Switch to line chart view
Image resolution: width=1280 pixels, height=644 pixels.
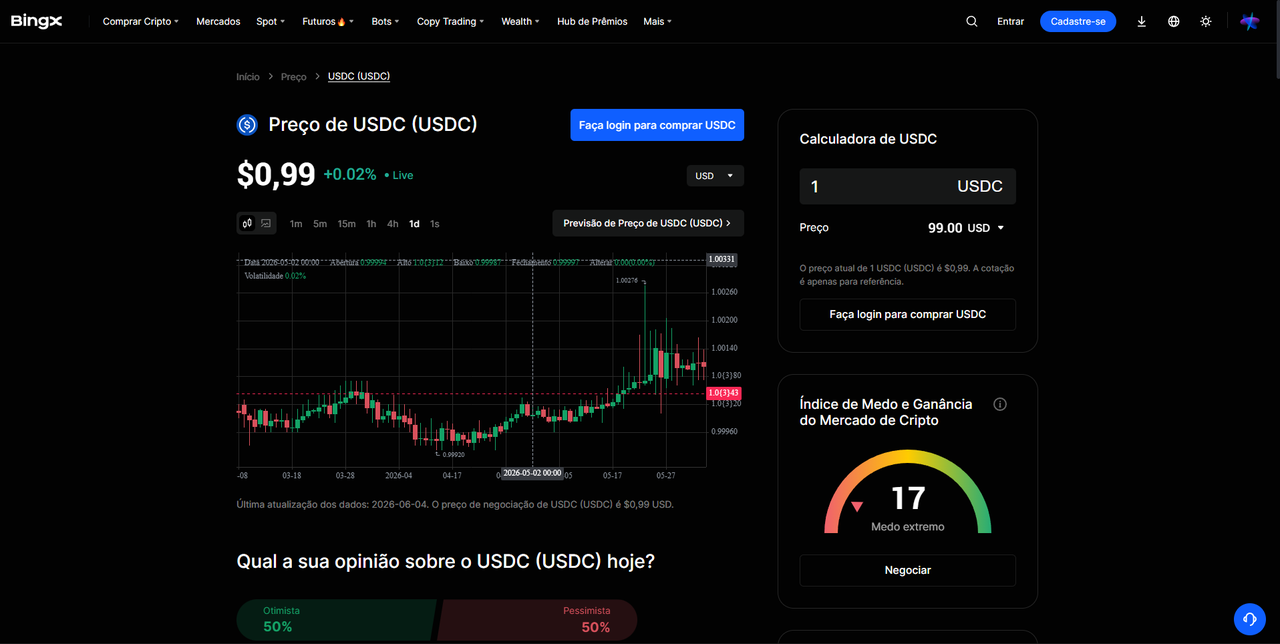tap(266, 223)
